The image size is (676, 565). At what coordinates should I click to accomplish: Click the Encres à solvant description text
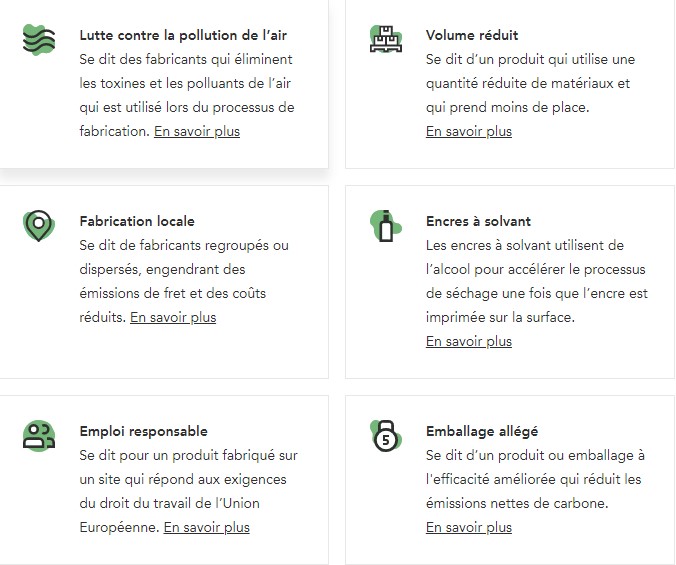click(x=536, y=281)
